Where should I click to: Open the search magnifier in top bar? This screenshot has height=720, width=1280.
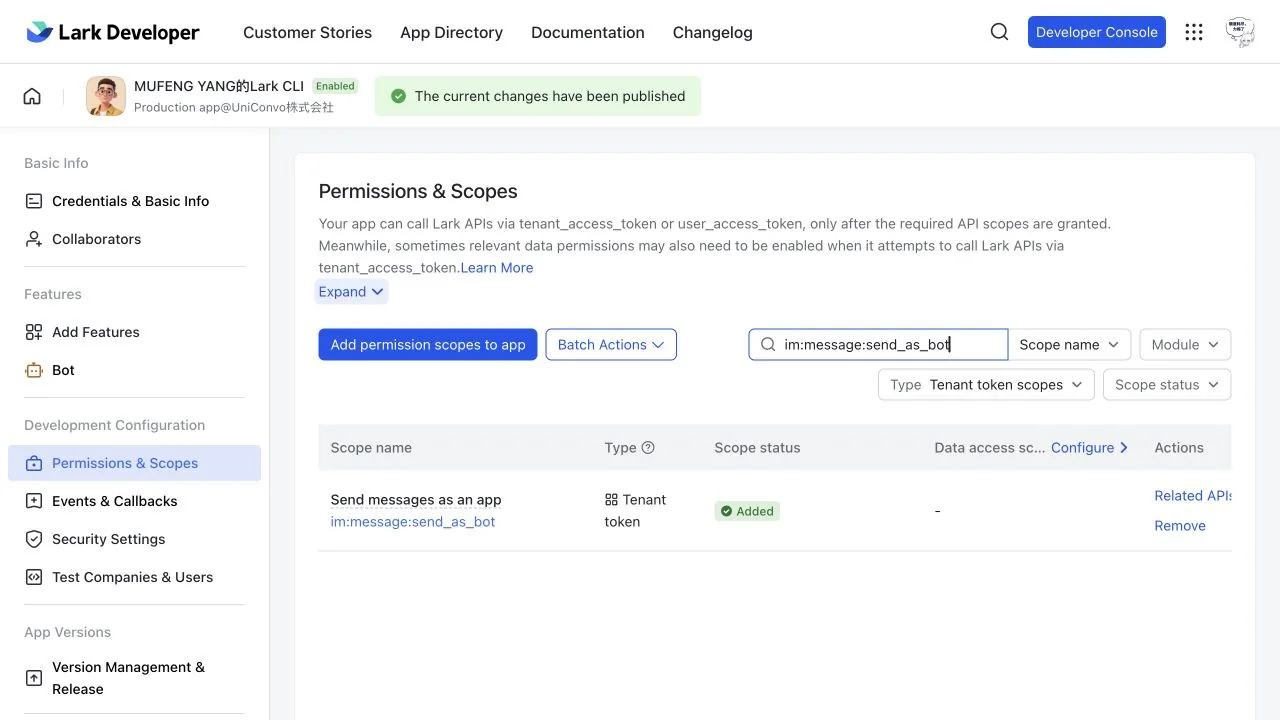tap(999, 32)
